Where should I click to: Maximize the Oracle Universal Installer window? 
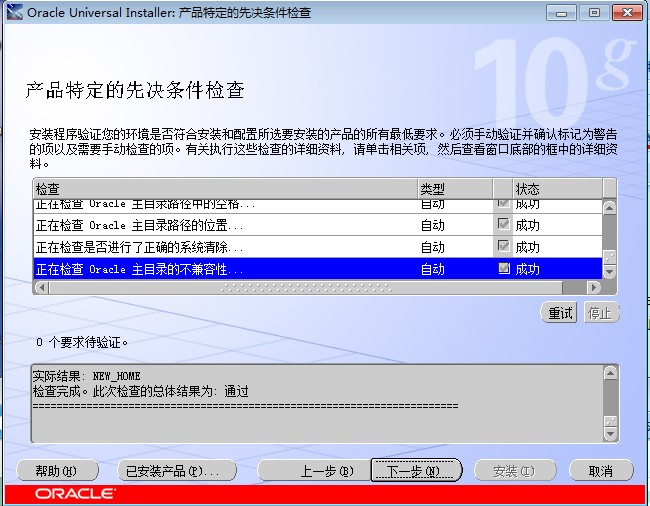594,13
